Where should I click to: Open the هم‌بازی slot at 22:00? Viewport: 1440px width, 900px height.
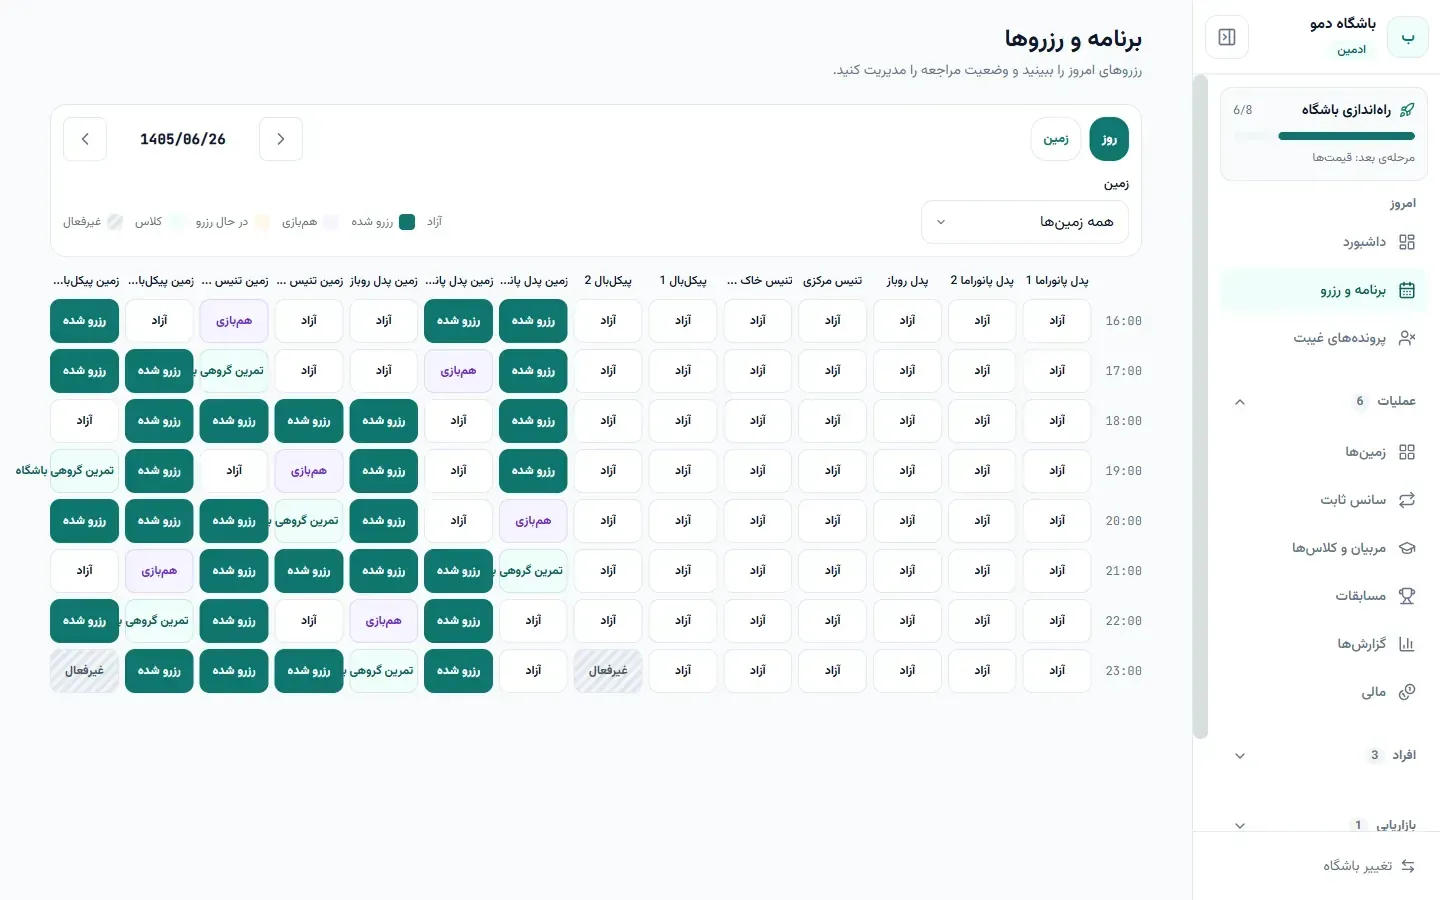pyautogui.click(x=384, y=621)
